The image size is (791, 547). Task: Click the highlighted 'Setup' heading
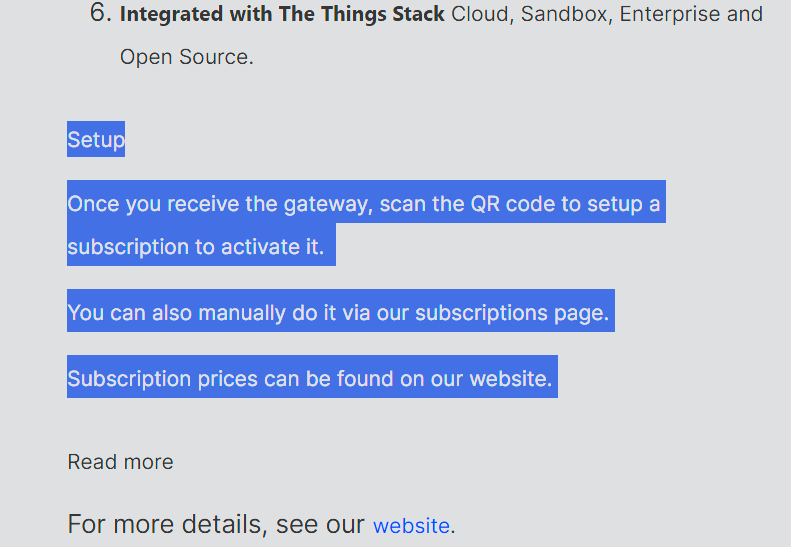(x=96, y=139)
